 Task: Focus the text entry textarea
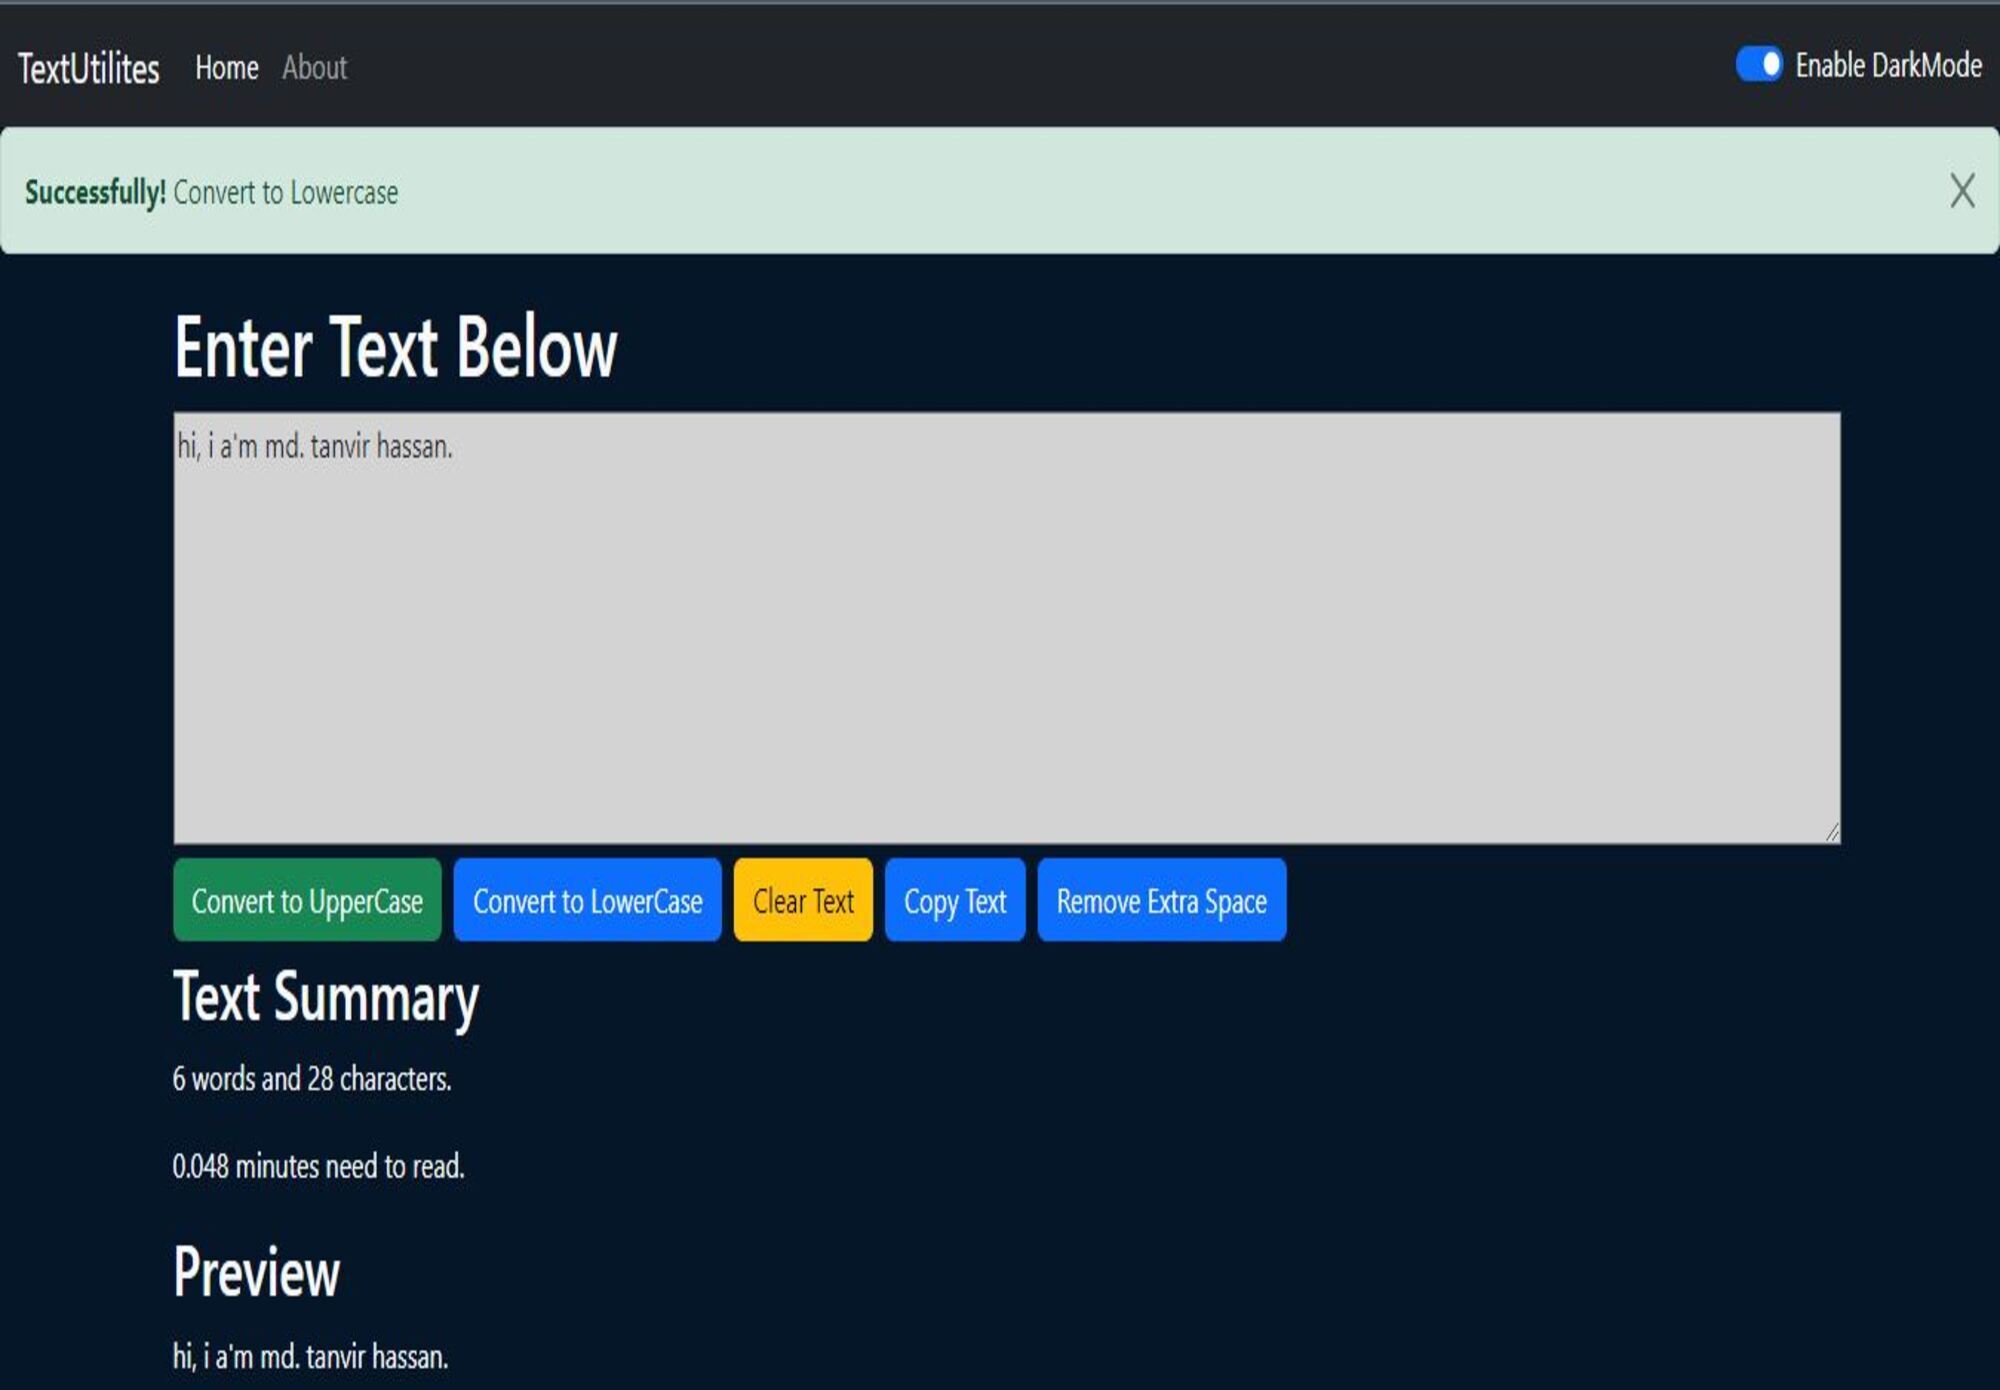click(x=1005, y=628)
